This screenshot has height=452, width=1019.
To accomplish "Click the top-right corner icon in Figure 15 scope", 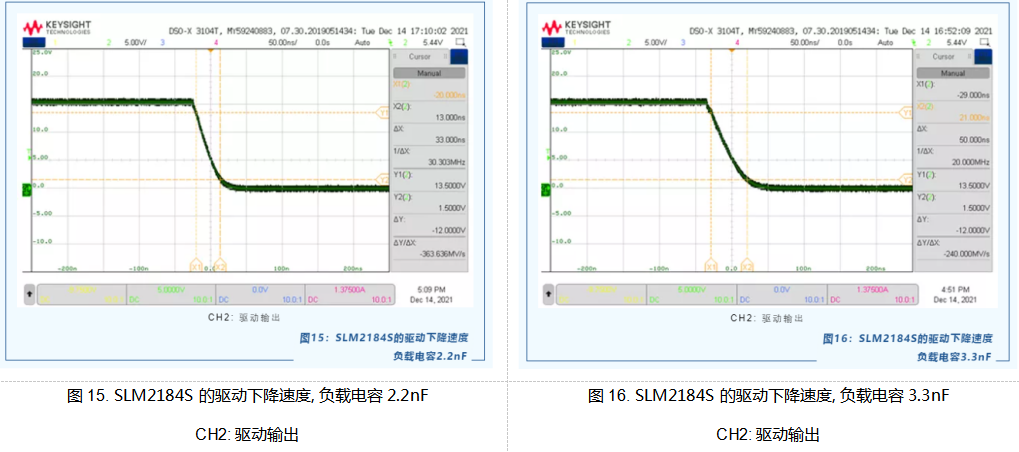I will coord(460,42).
